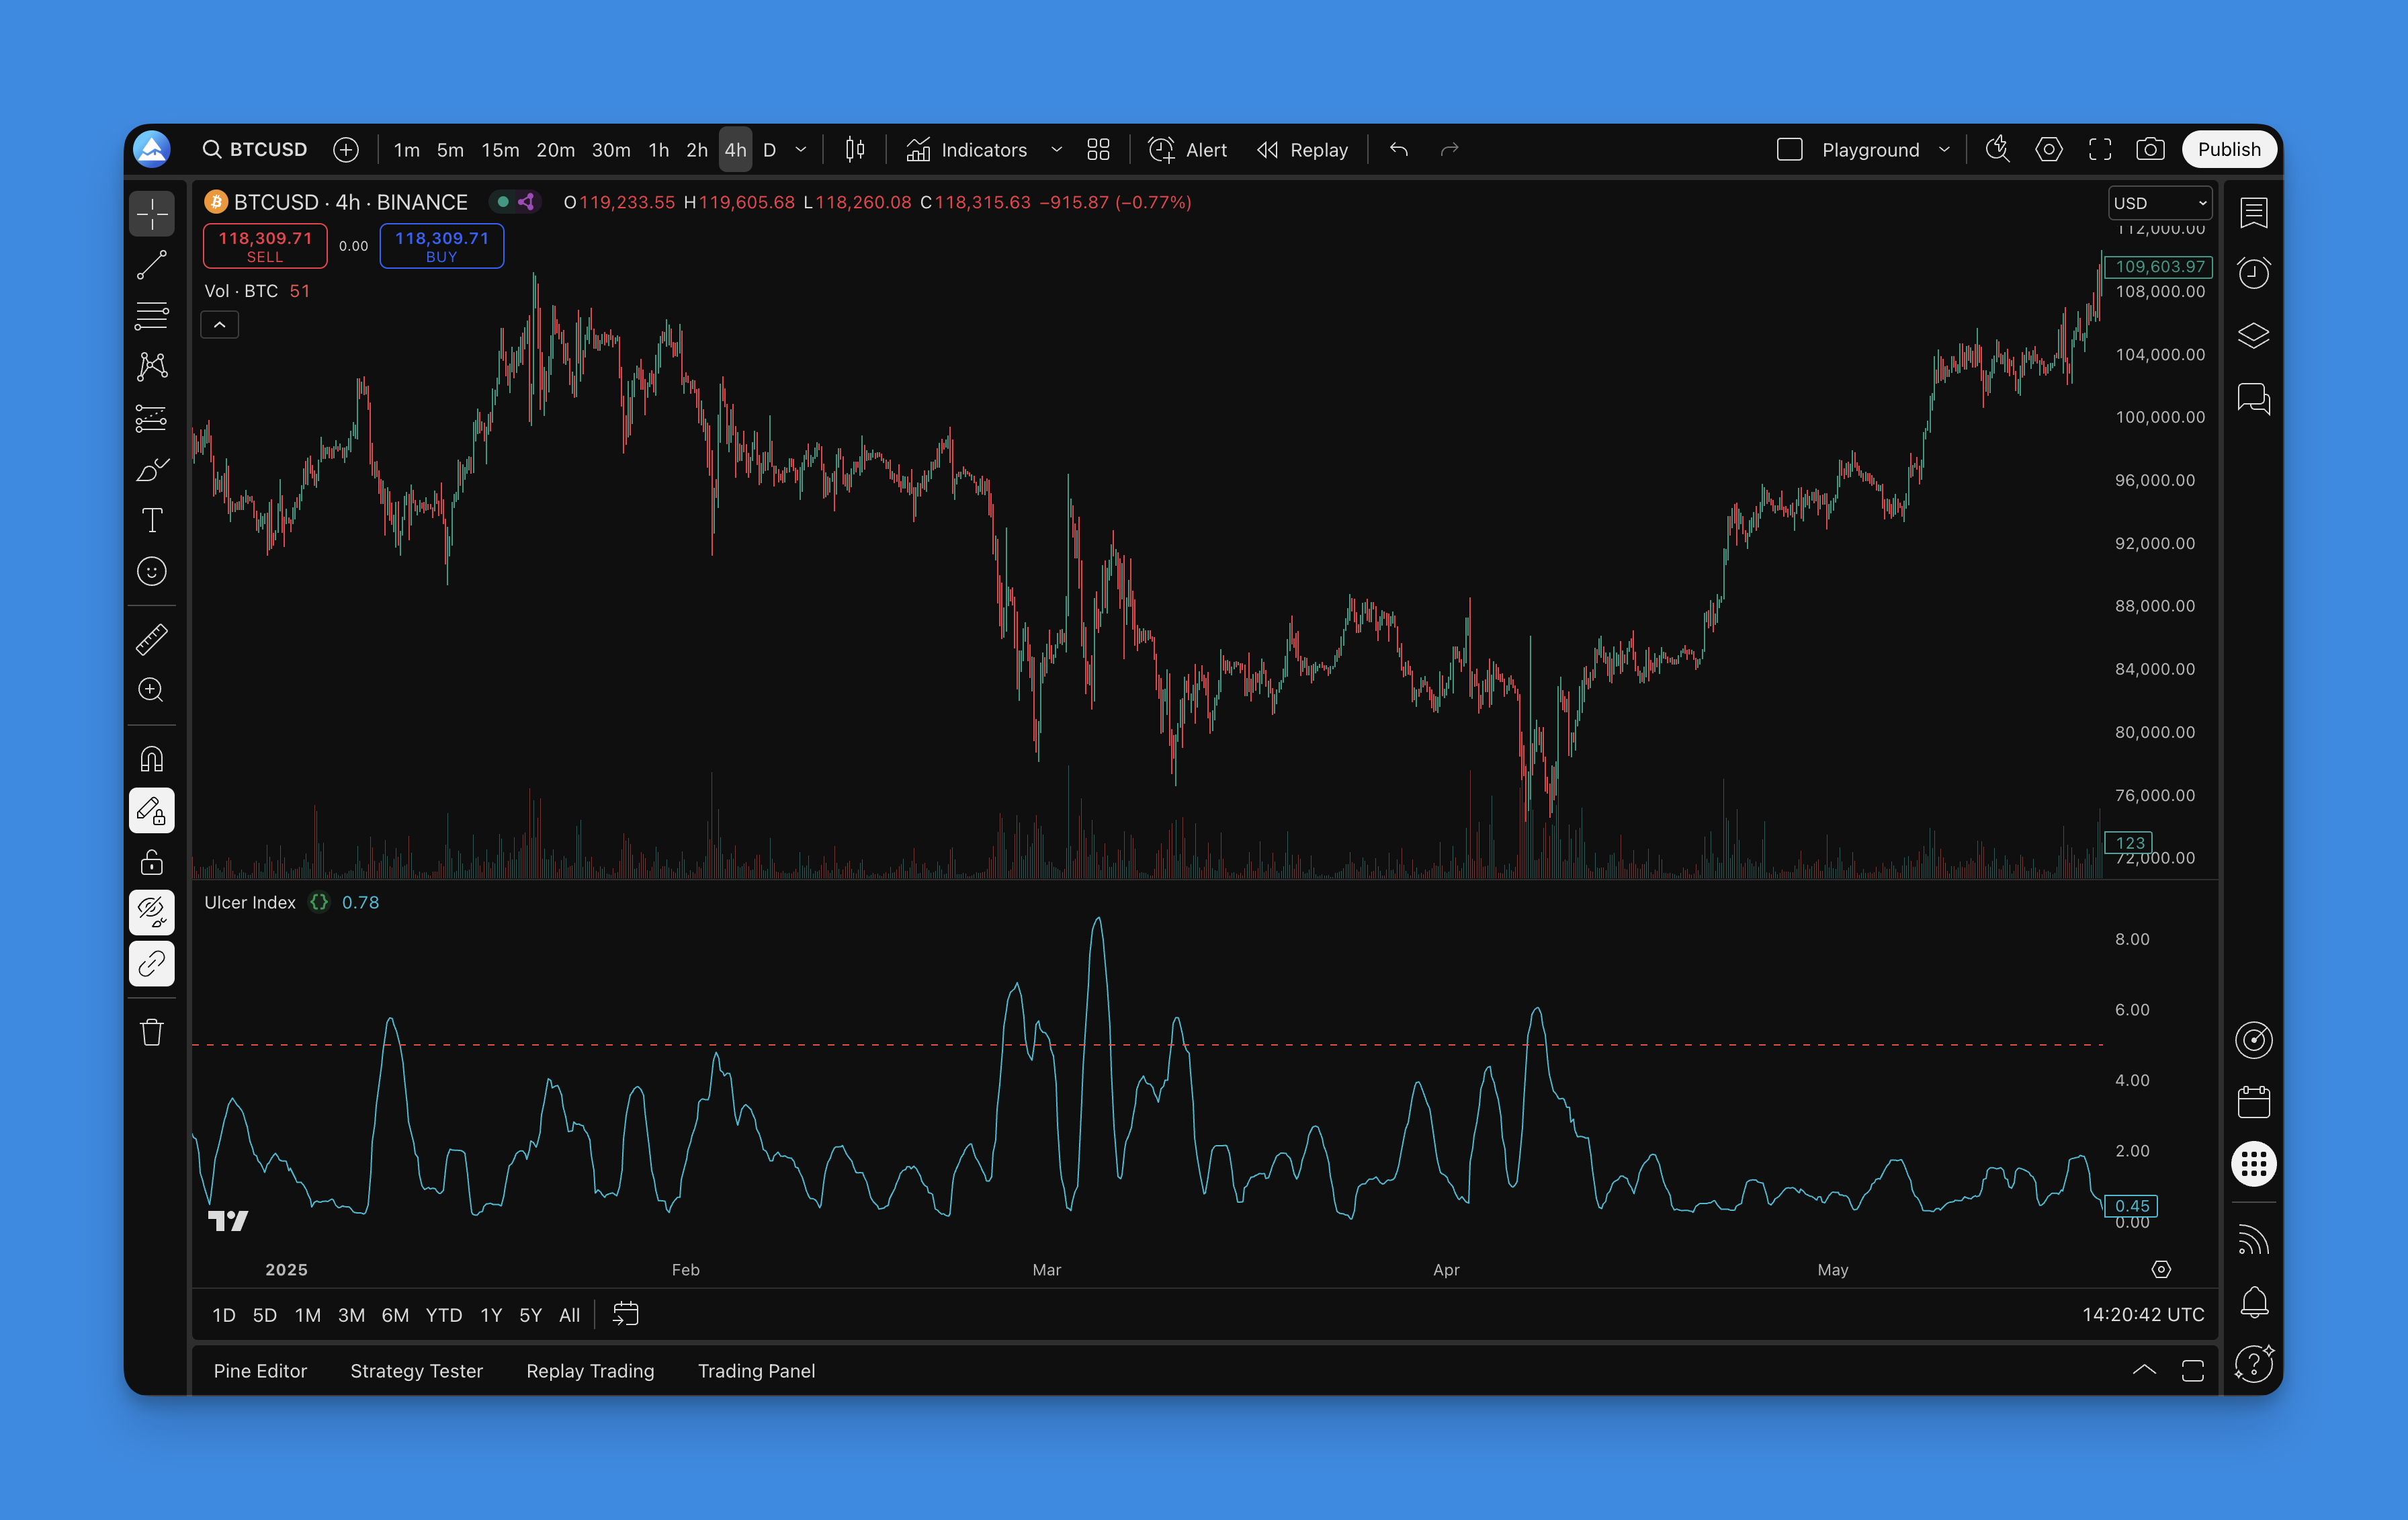The width and height of the screenshot is (2408, 1520).
Task: Open the layout grid selector
Action: tap(1099, 150)
